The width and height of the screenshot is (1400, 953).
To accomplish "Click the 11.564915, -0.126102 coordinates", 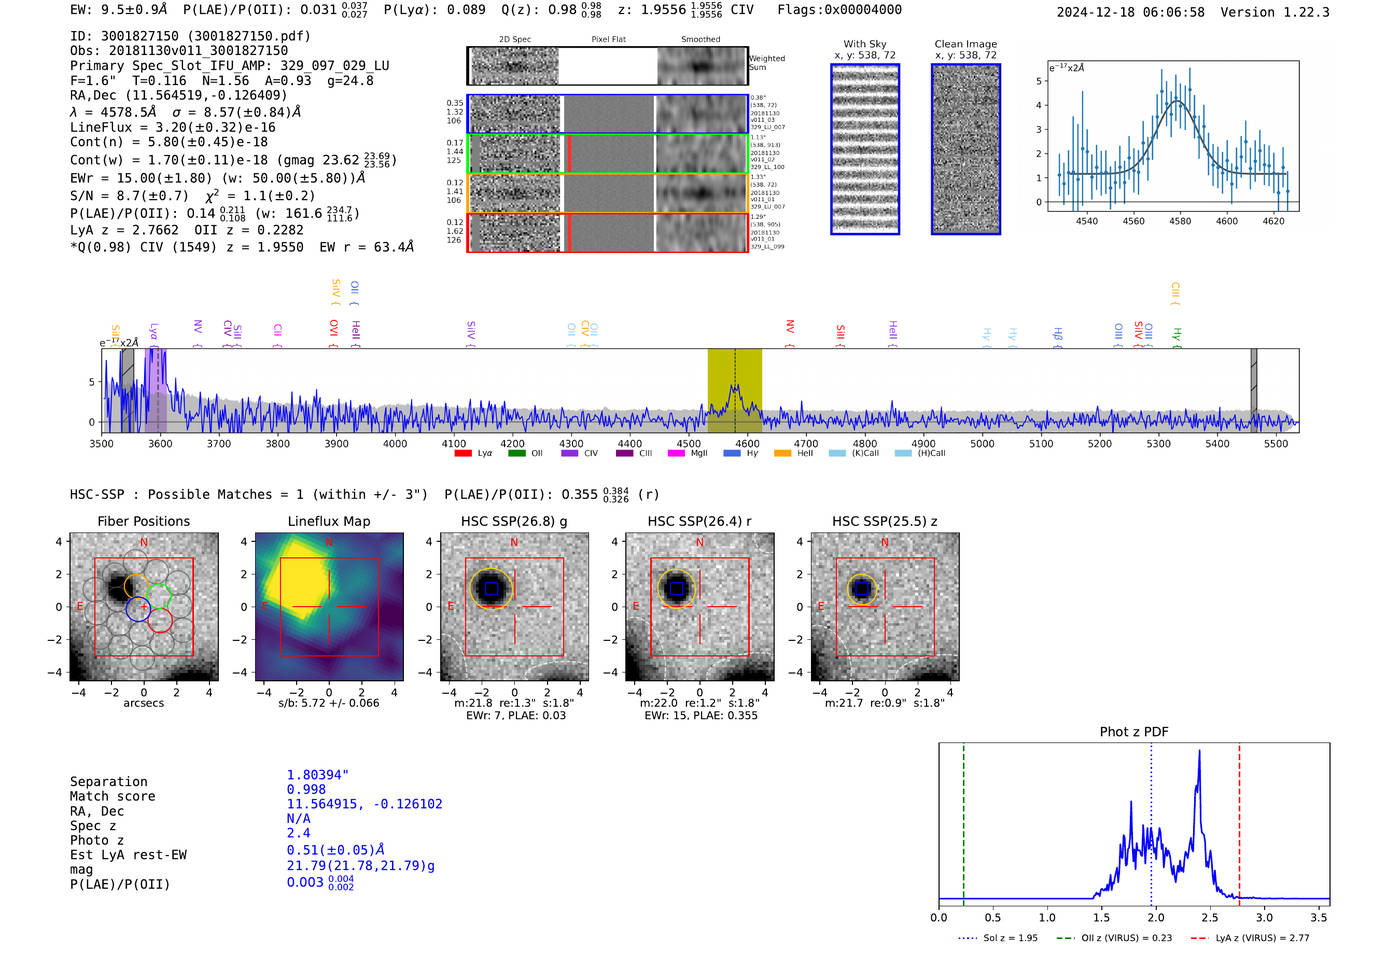I will (x=365, y=804).
